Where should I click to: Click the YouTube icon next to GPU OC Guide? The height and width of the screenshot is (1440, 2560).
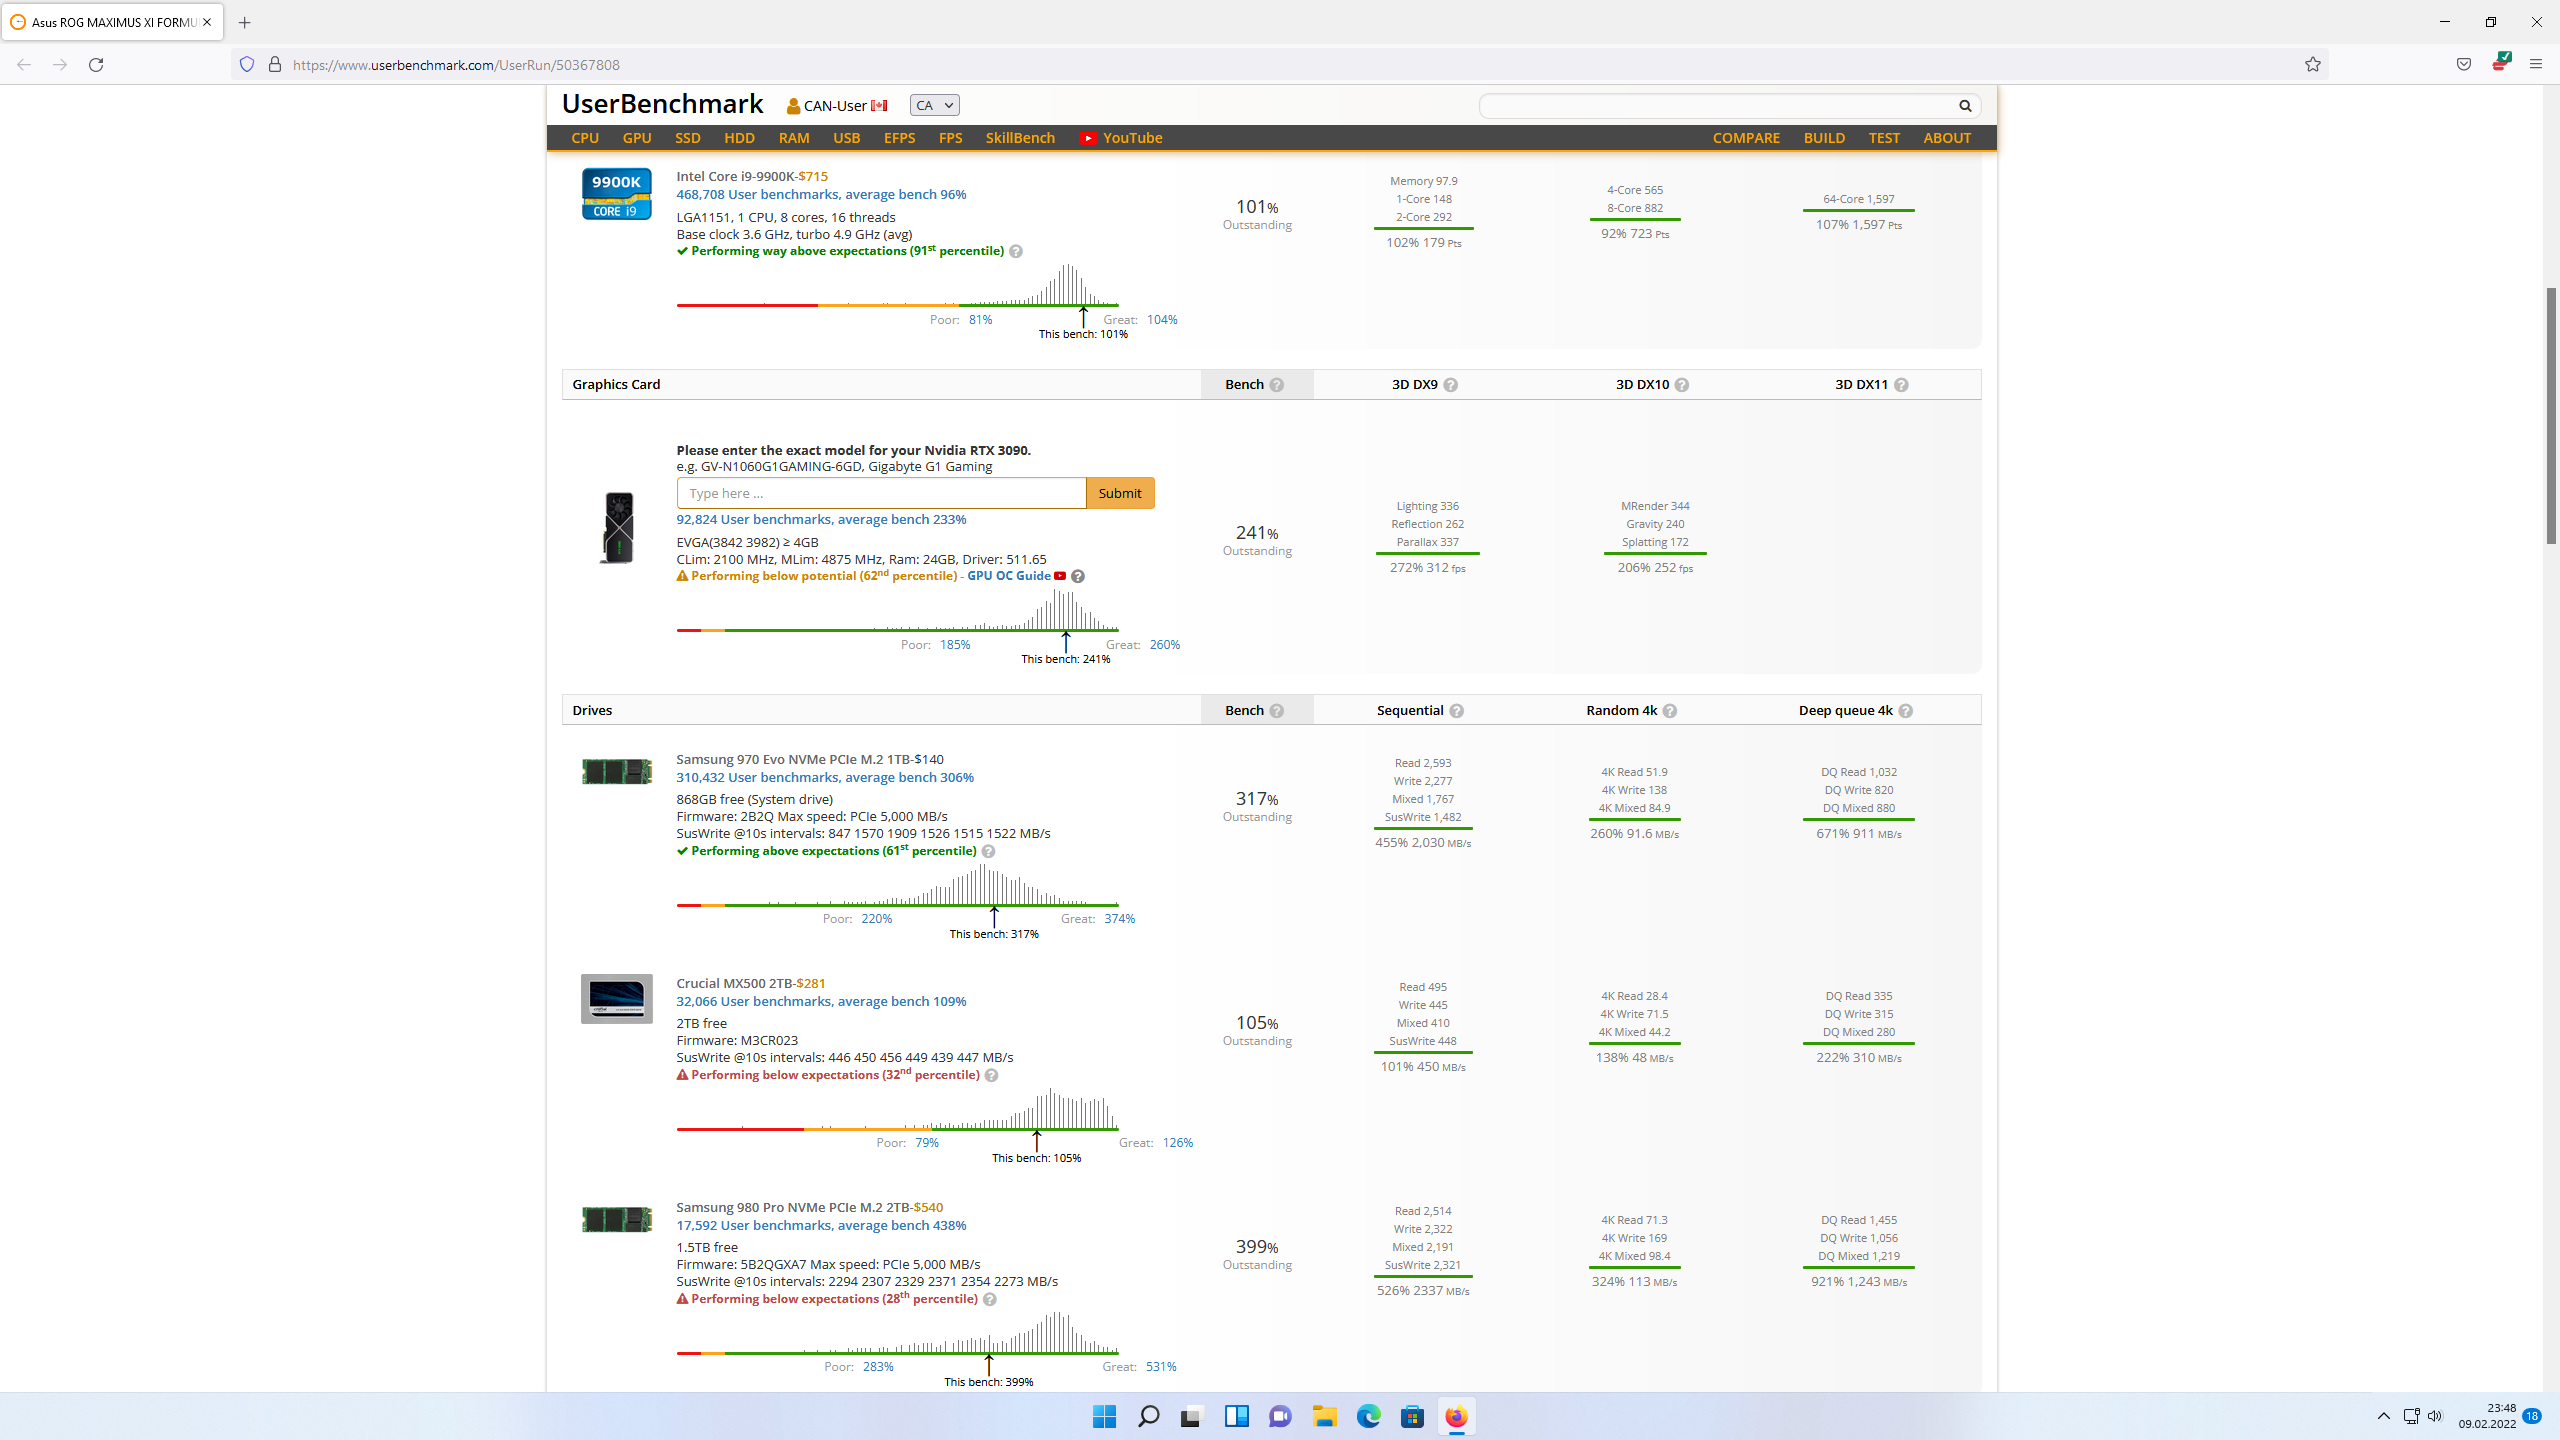click(1060, 576)
